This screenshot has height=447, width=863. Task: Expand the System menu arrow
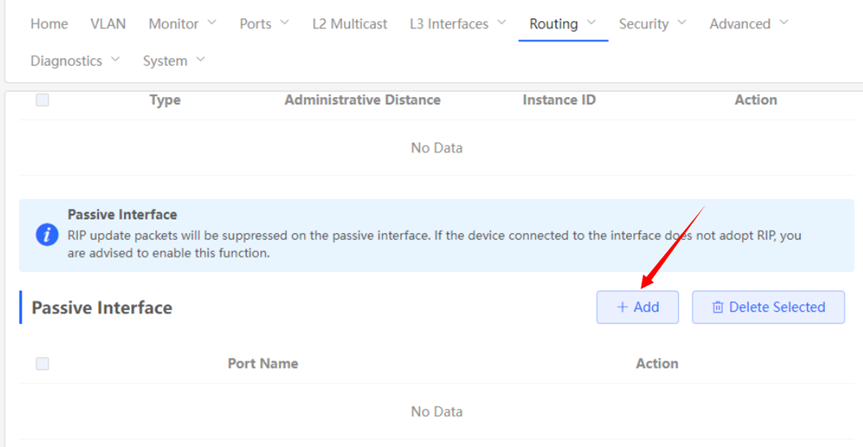coord(200,59)
